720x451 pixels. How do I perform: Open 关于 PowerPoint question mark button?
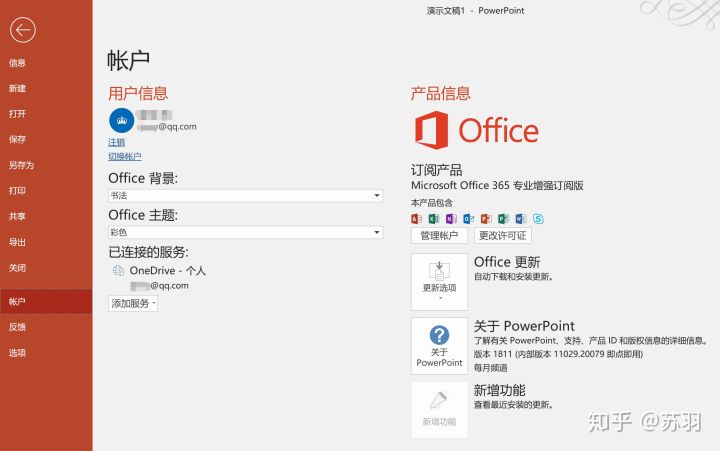coord(439,346)
